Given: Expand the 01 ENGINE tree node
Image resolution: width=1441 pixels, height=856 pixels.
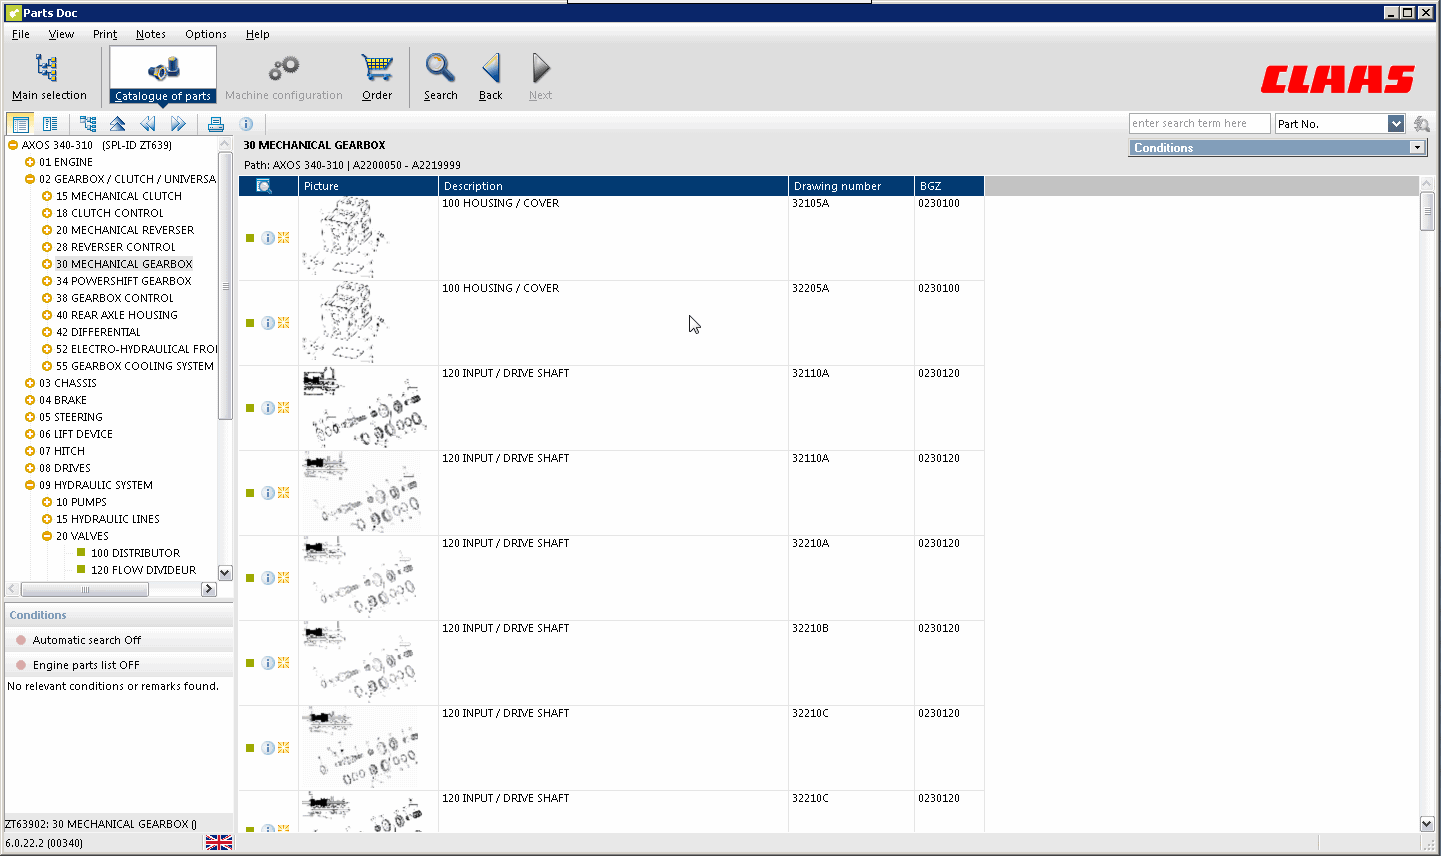Looking at the screenshot, I should pos(28,161).
